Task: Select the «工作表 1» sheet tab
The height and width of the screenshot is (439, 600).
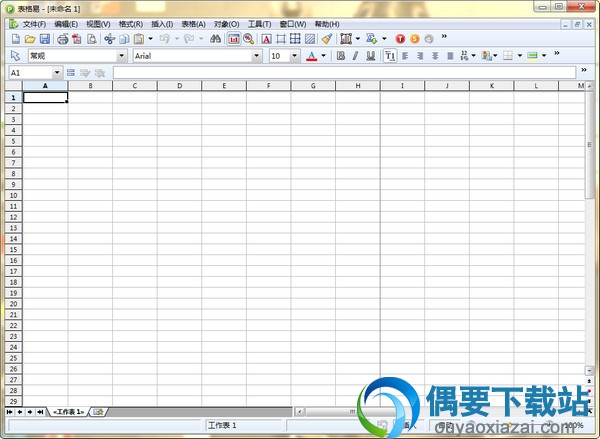Action: click(68, 412)
